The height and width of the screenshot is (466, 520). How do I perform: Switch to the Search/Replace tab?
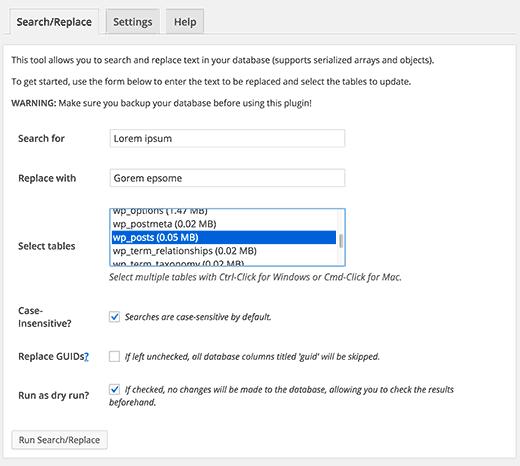point(54,22)
